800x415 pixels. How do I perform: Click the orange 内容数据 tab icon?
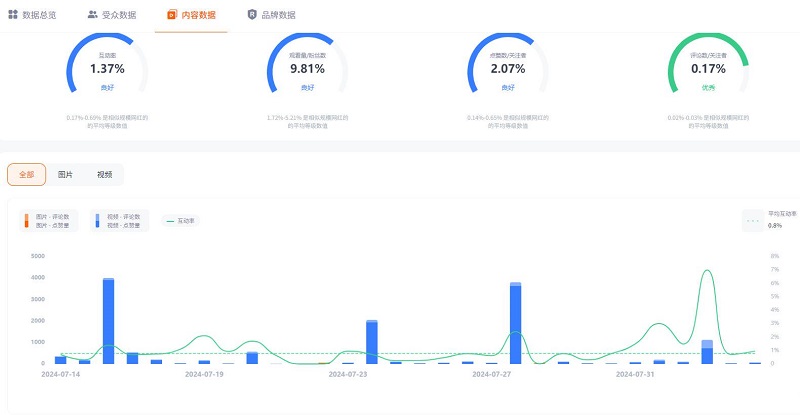(x=173, y=15)
